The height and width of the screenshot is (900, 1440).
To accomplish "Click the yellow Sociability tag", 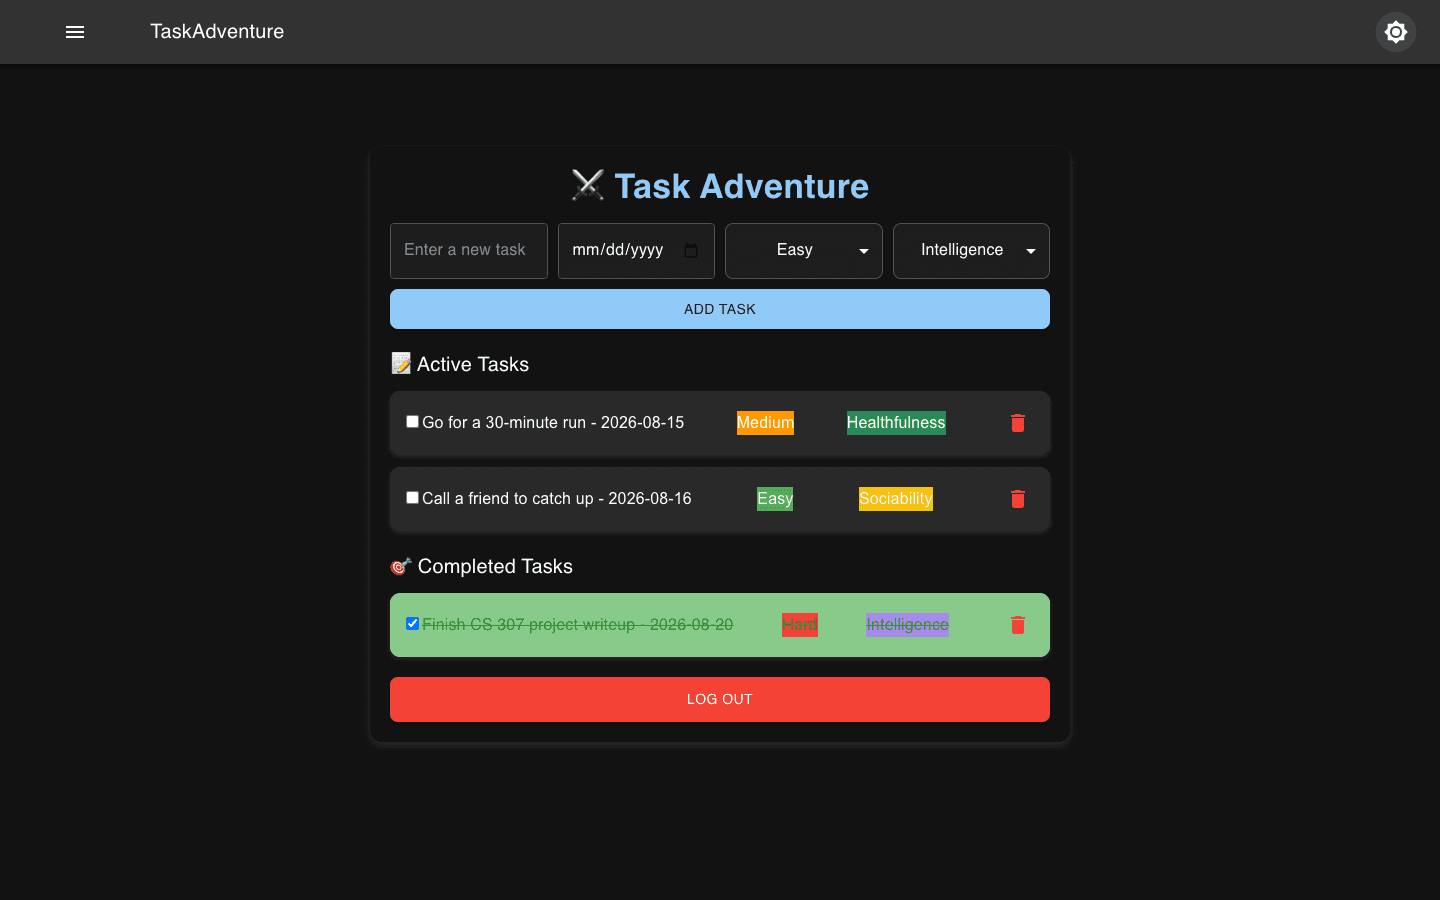I will (x=896, y=499).
